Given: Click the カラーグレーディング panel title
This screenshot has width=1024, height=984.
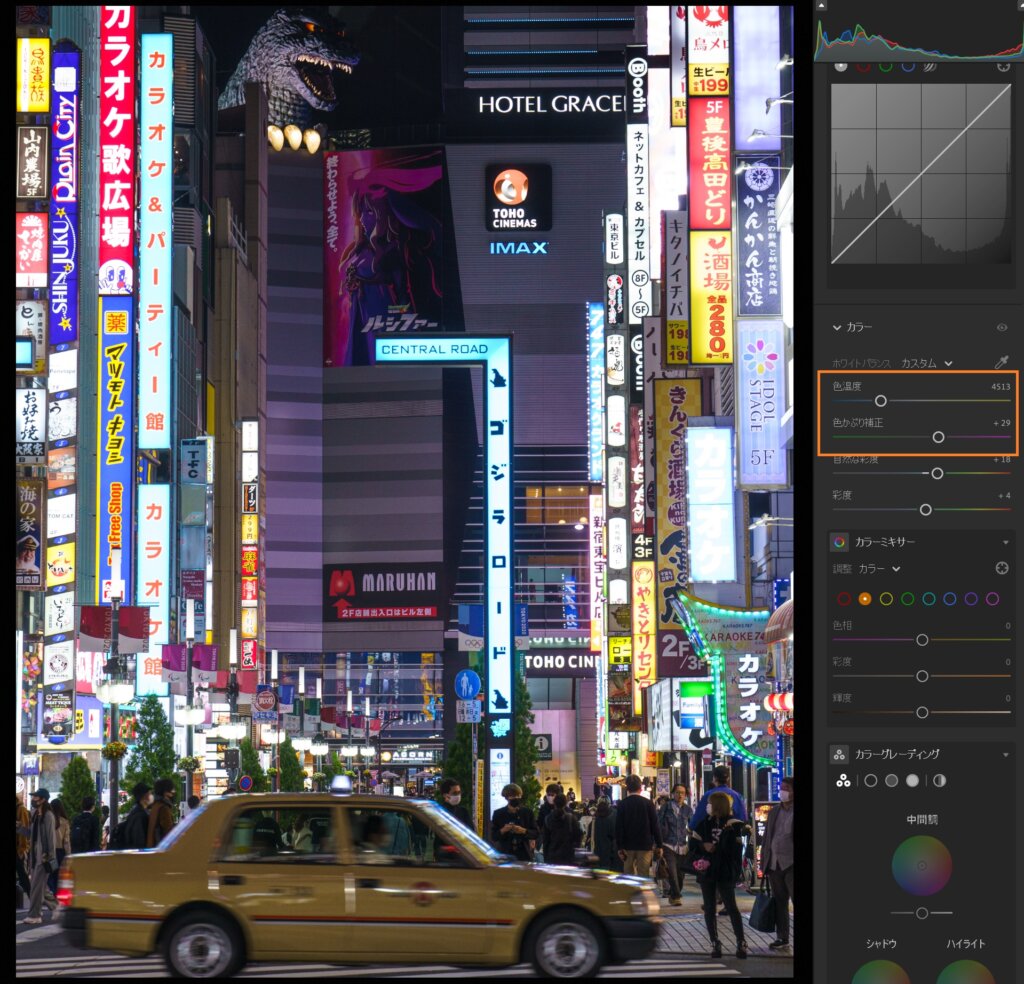Looking at the screenshot, I should click(x=897, y=755).
